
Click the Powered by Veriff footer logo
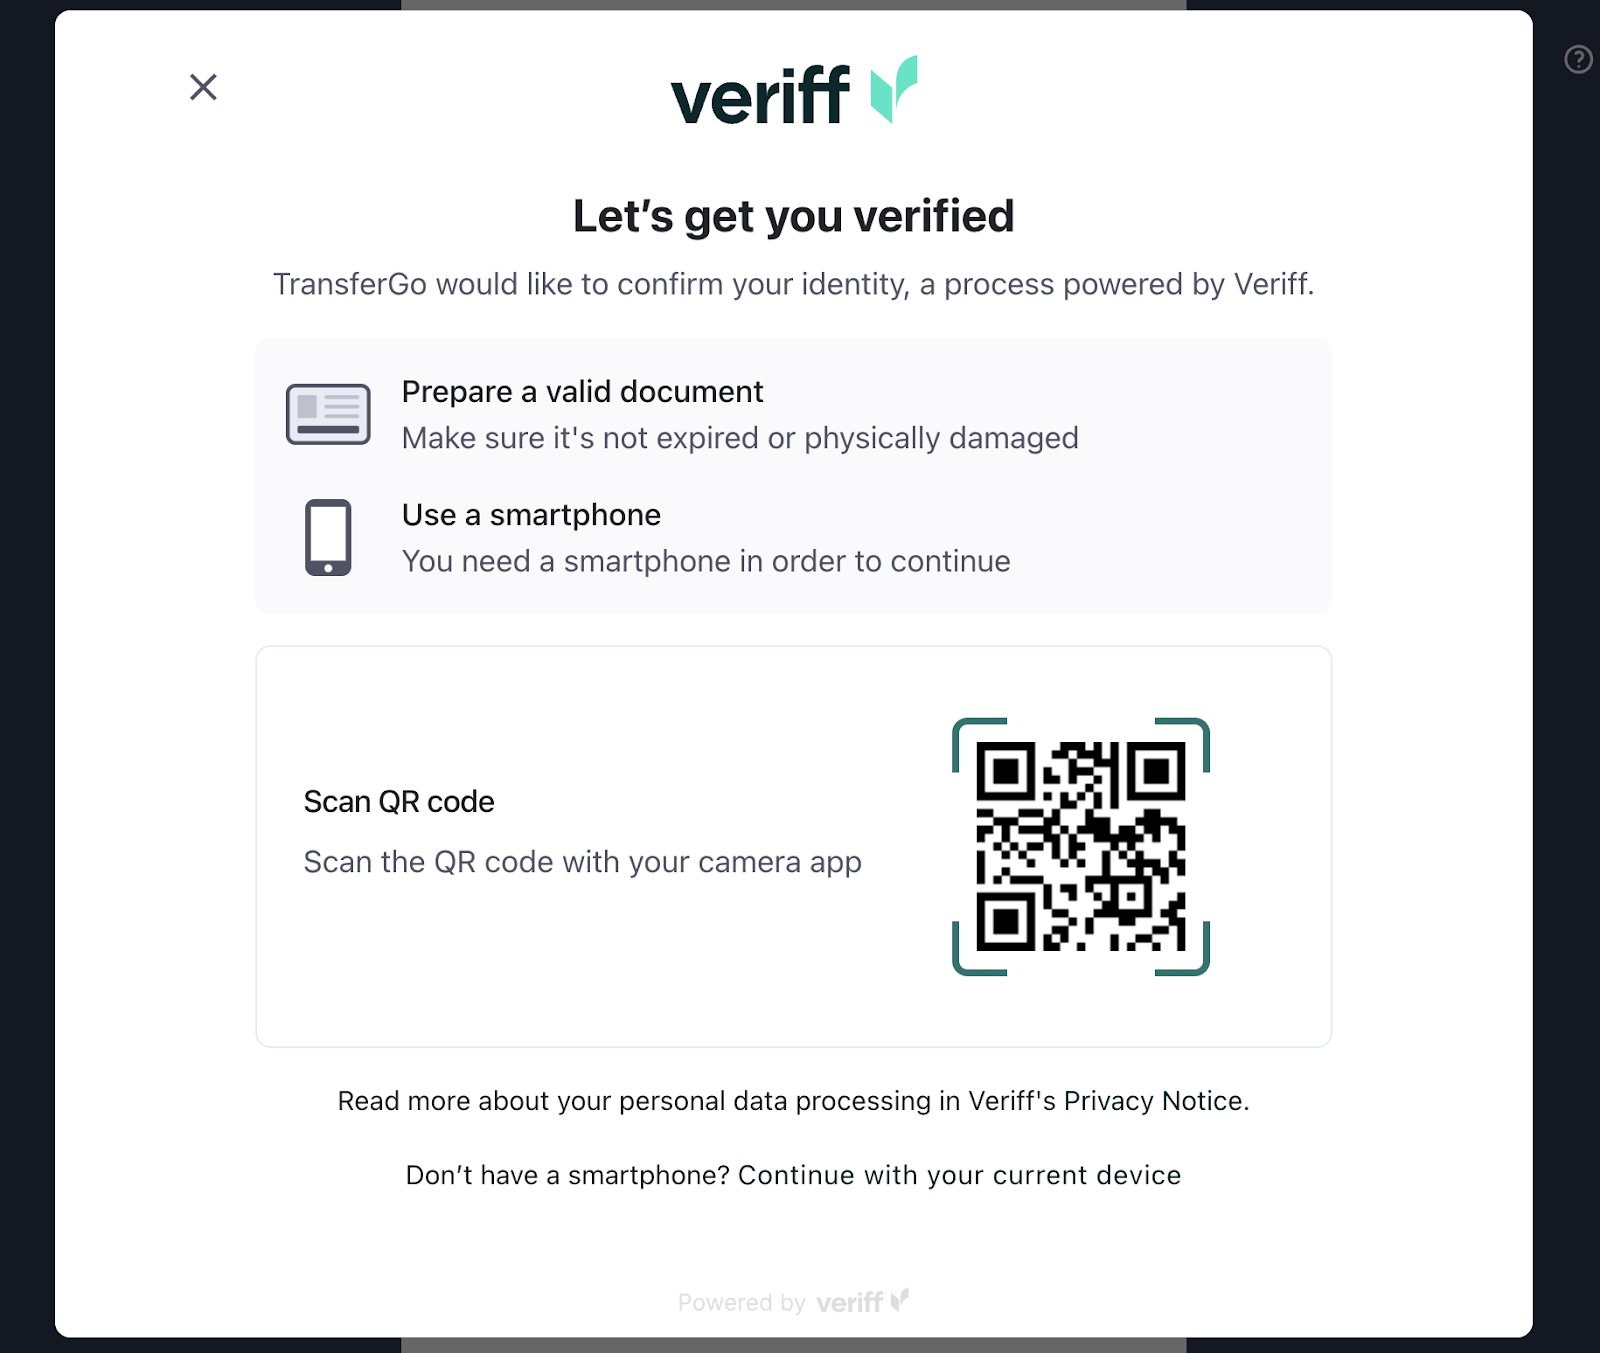[794, 1302]
